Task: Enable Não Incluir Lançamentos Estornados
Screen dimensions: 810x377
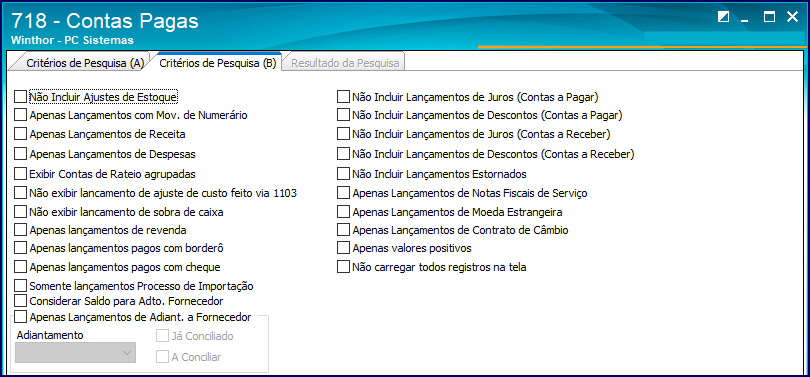Action: [343, 174]
